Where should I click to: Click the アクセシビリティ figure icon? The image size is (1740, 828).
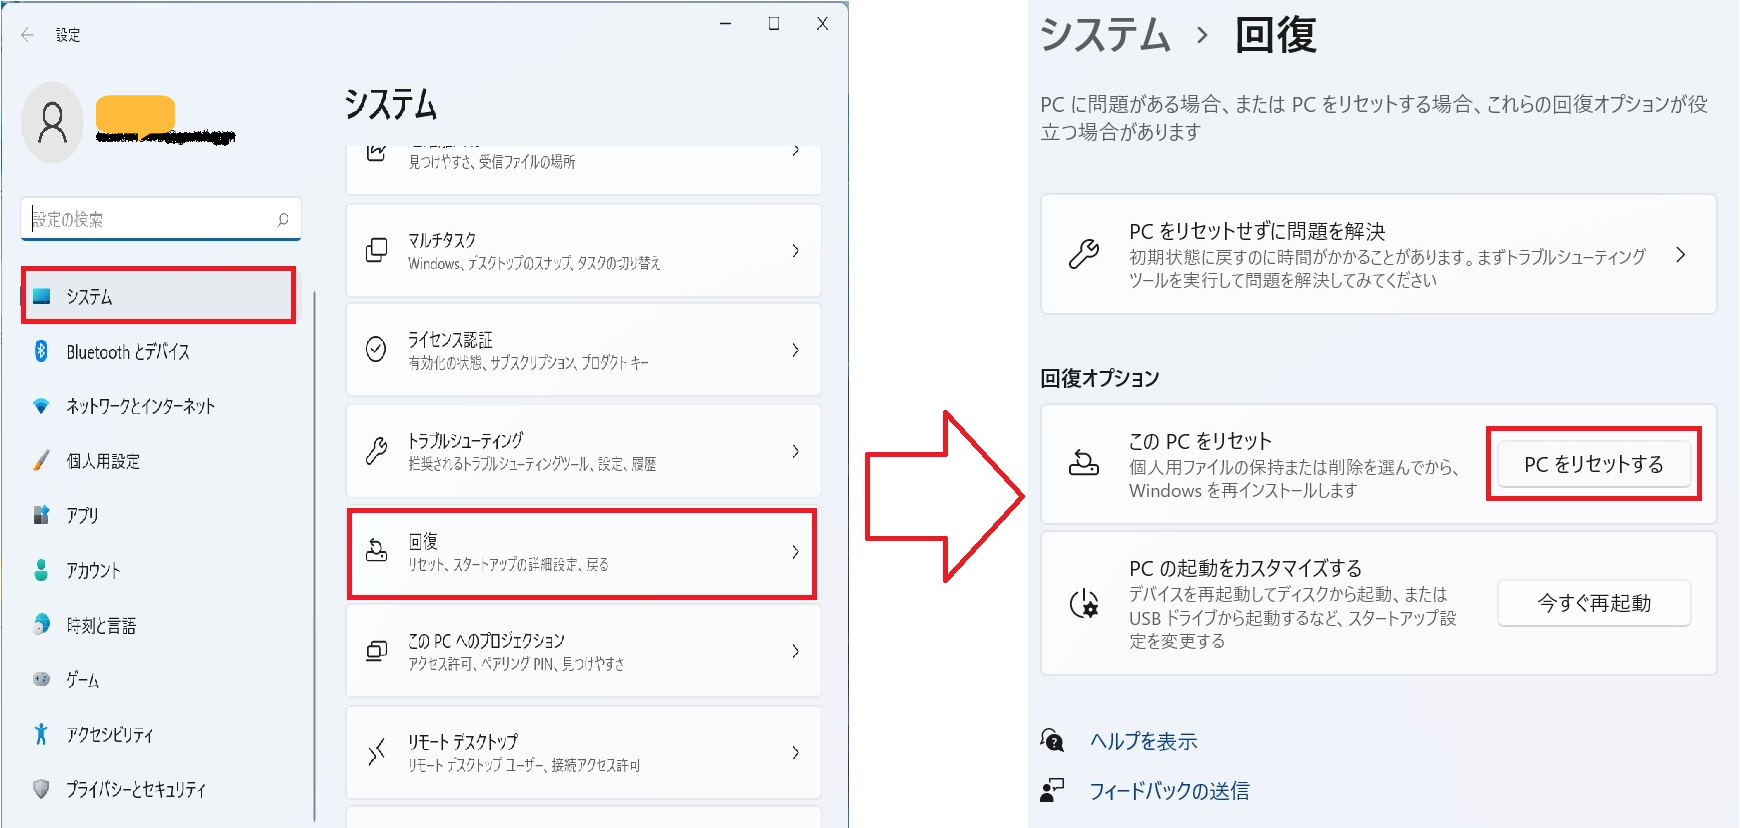point(41,734)
